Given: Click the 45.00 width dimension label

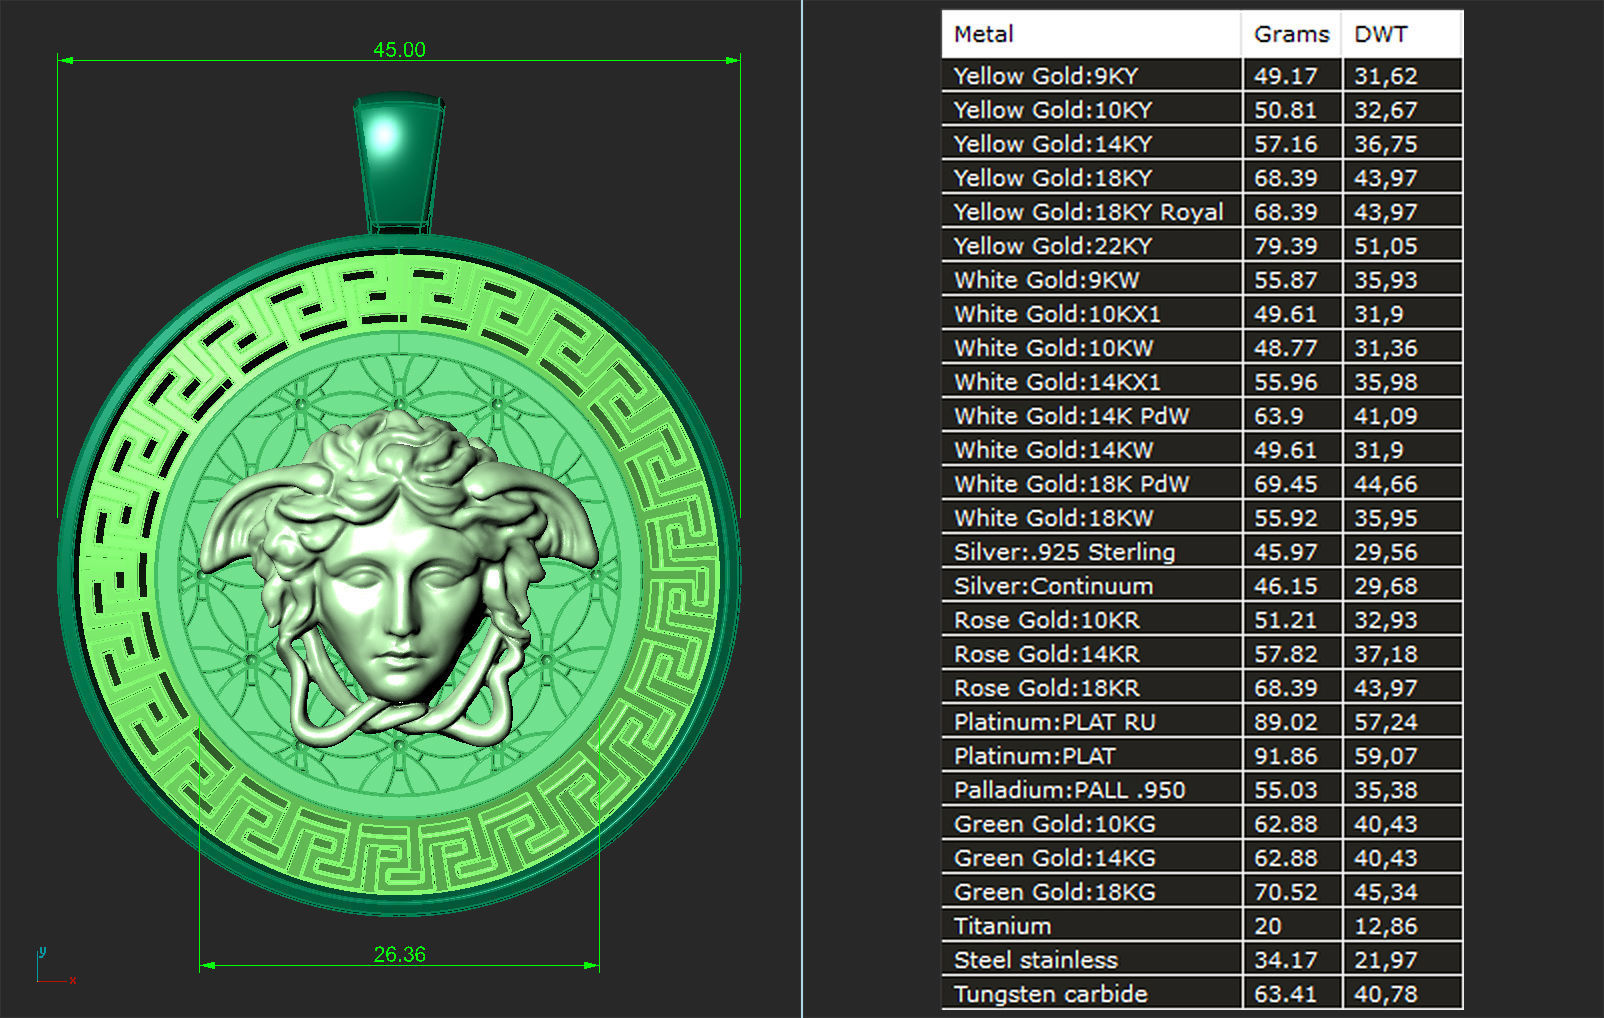Looking at the screenshot, I should tap(399, 50).
